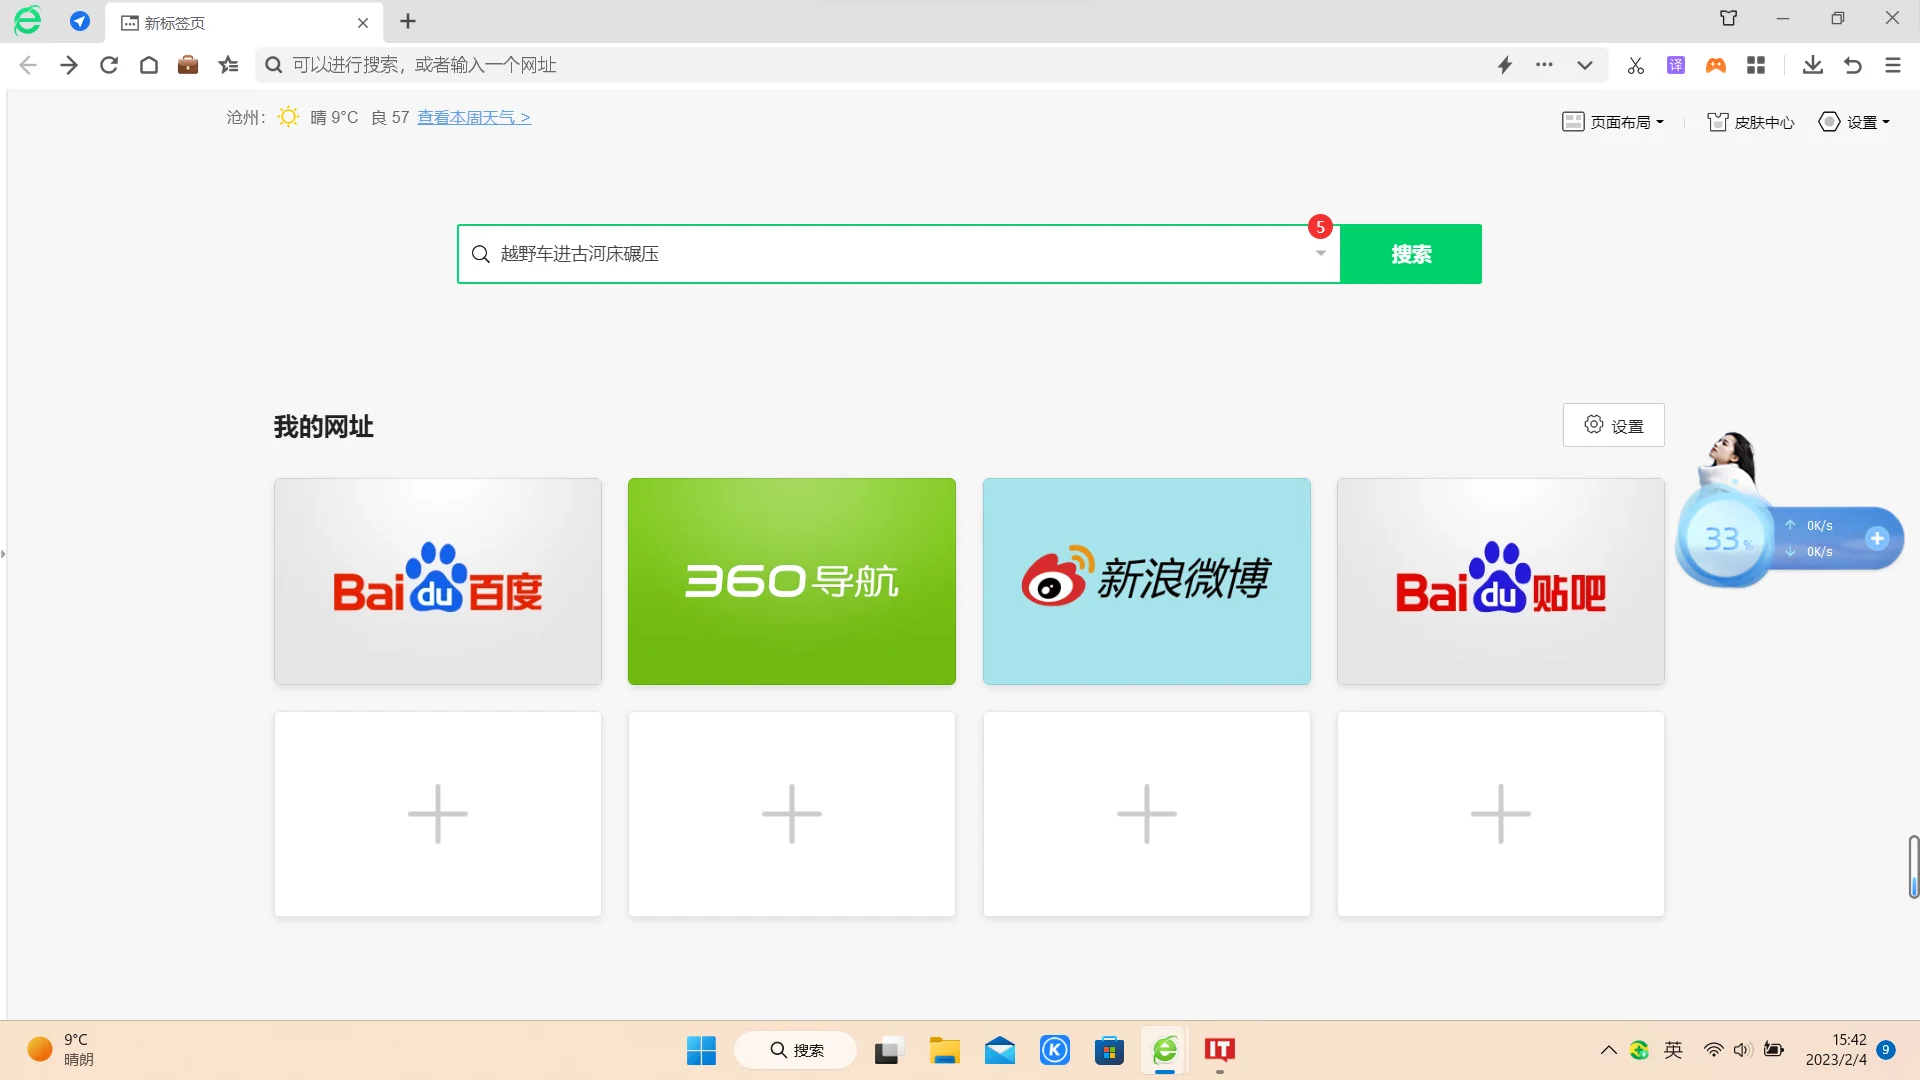The height and width of the screenshot is (1080, 1920).
Task: Click the undo closed tab icon
Action: 1853,65
